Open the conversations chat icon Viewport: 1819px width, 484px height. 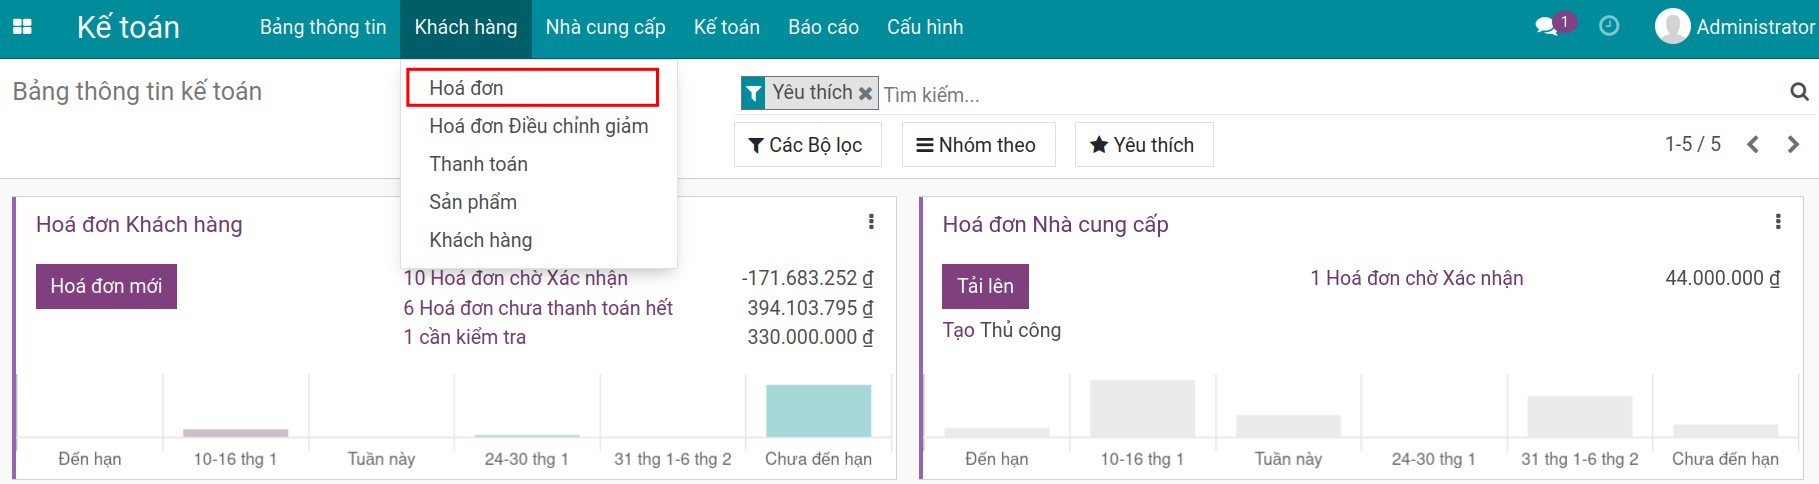(1547, 26)
